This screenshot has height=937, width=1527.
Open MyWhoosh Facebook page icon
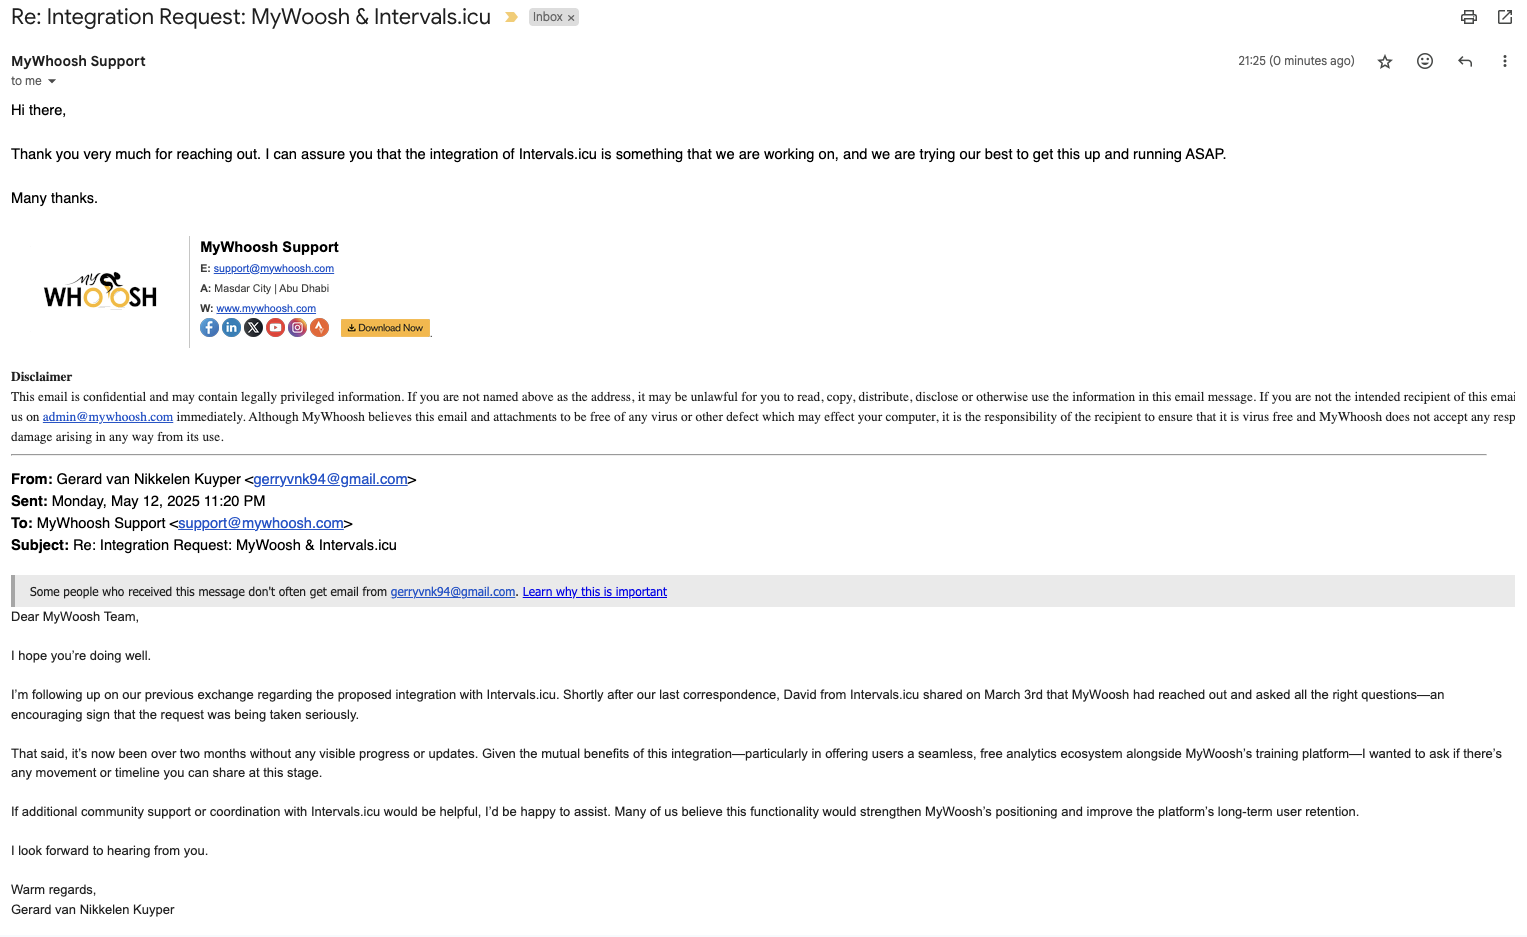point(209,328)
